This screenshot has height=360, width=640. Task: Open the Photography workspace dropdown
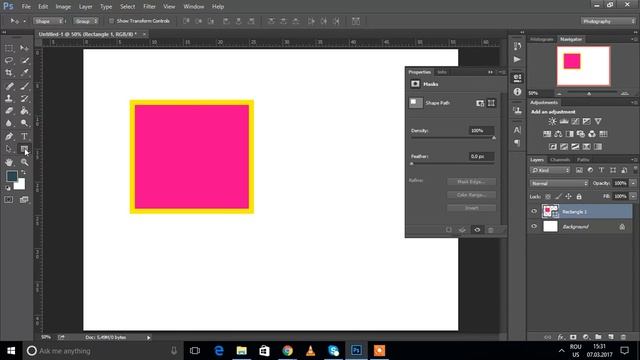click(x=608, y=21)
